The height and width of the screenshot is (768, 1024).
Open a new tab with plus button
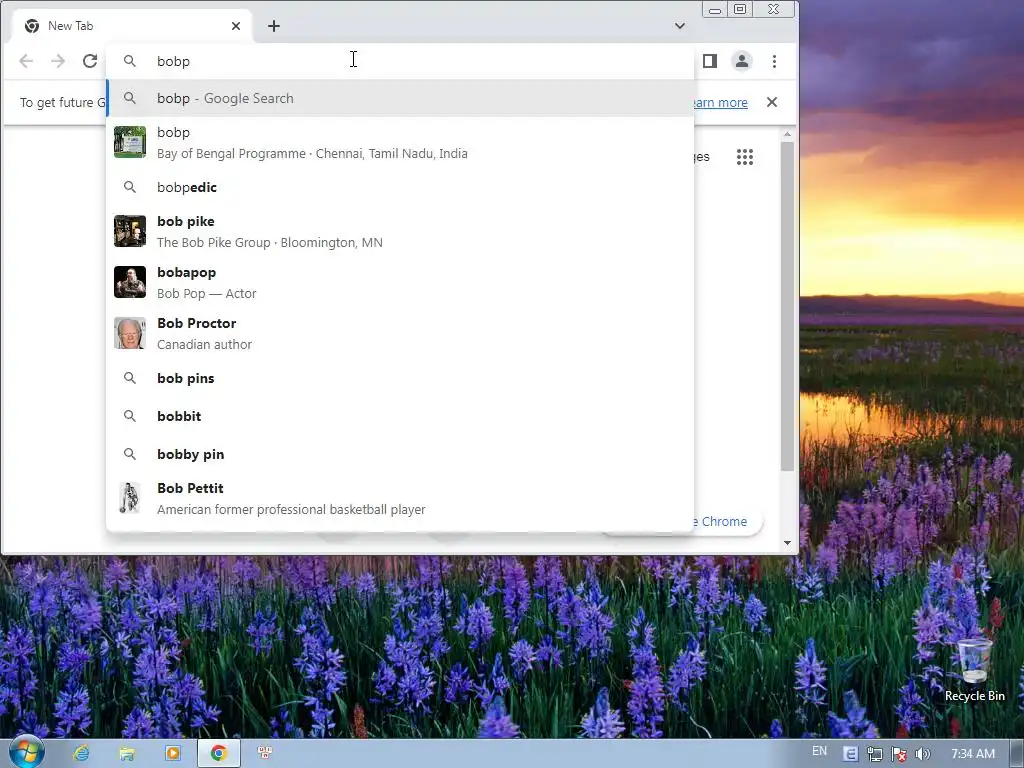[274, 26]
